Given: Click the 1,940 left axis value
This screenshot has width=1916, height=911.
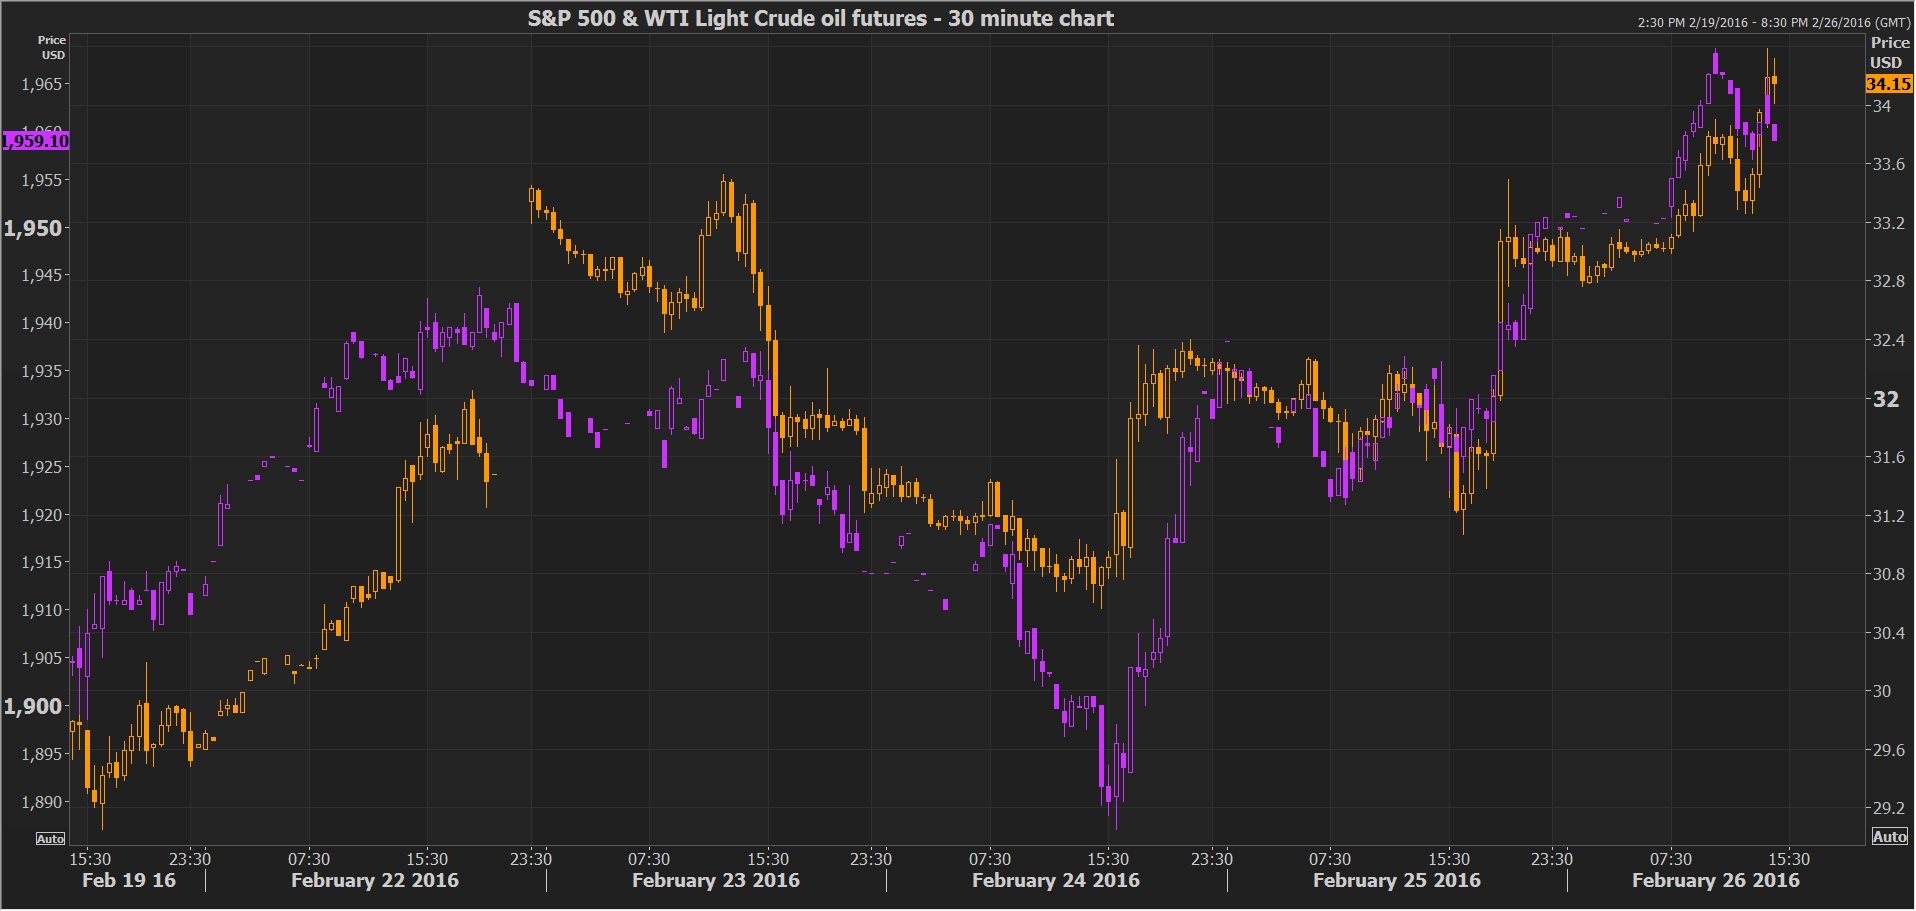Looking at the screenshot, I should 42,323.
